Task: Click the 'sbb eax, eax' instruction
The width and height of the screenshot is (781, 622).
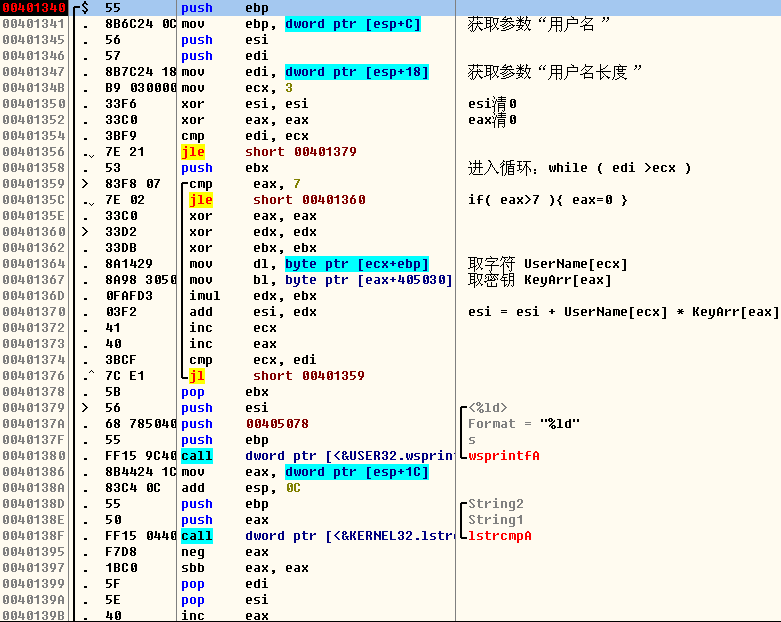Action: (x=245, y=568)
